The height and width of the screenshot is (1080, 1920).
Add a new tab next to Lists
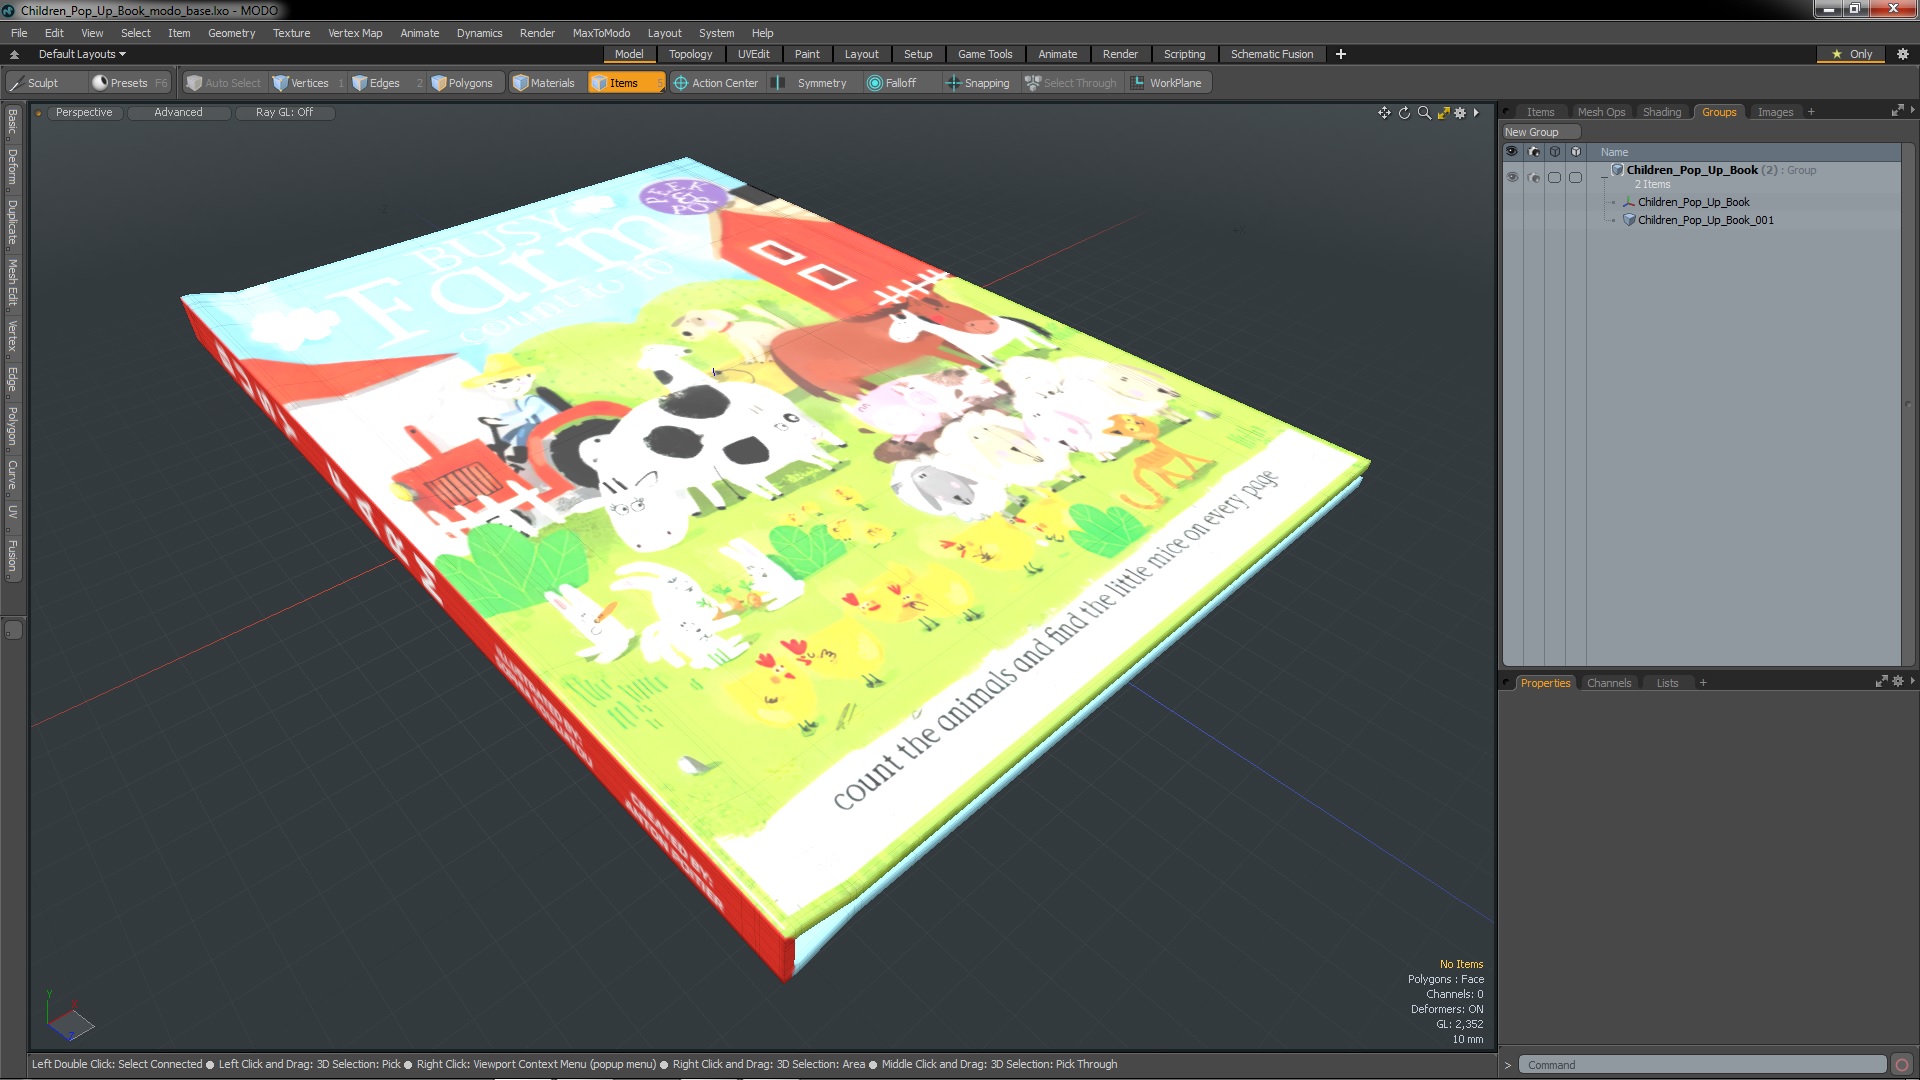[1703, 683]
